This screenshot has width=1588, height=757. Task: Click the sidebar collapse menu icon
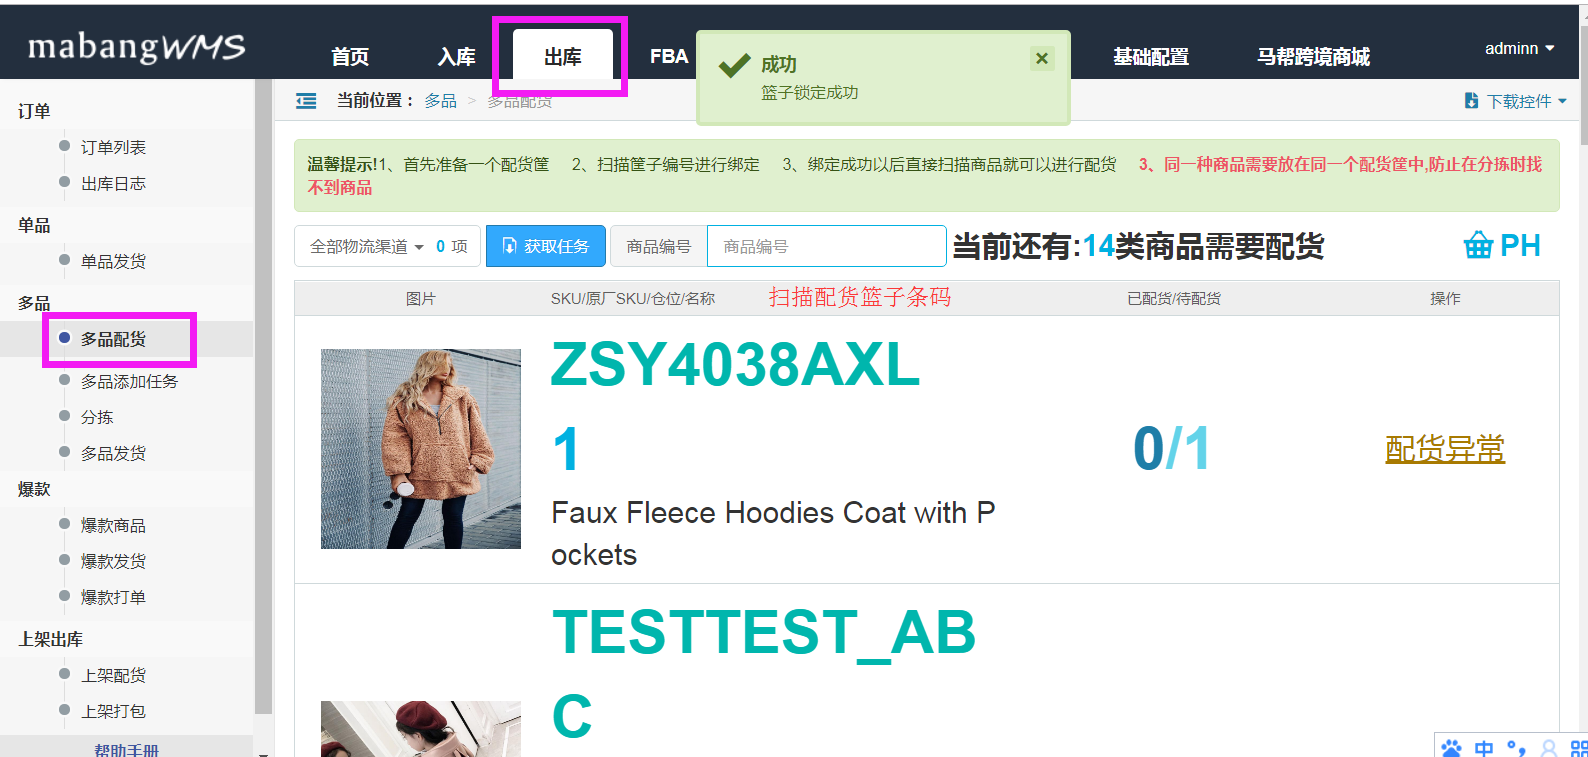306,101
